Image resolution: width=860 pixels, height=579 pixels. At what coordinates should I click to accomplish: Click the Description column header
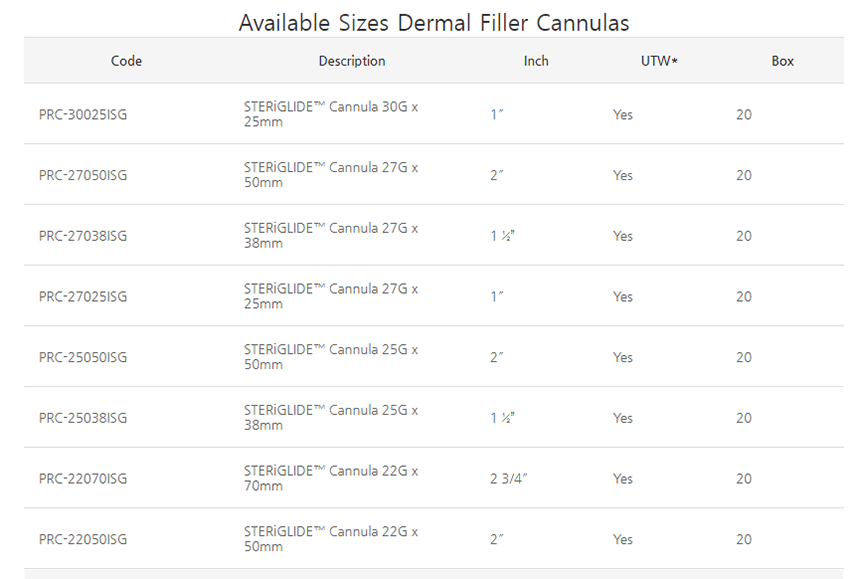(x=352, y=61)
